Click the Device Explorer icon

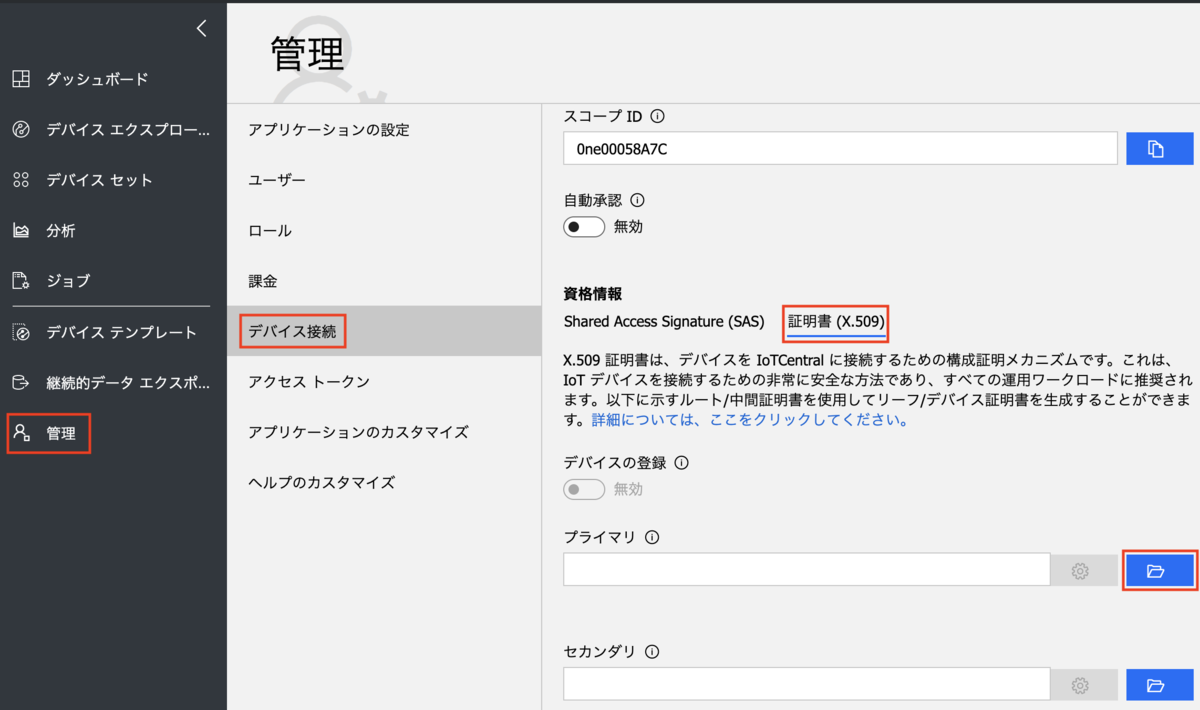(21, 129)
